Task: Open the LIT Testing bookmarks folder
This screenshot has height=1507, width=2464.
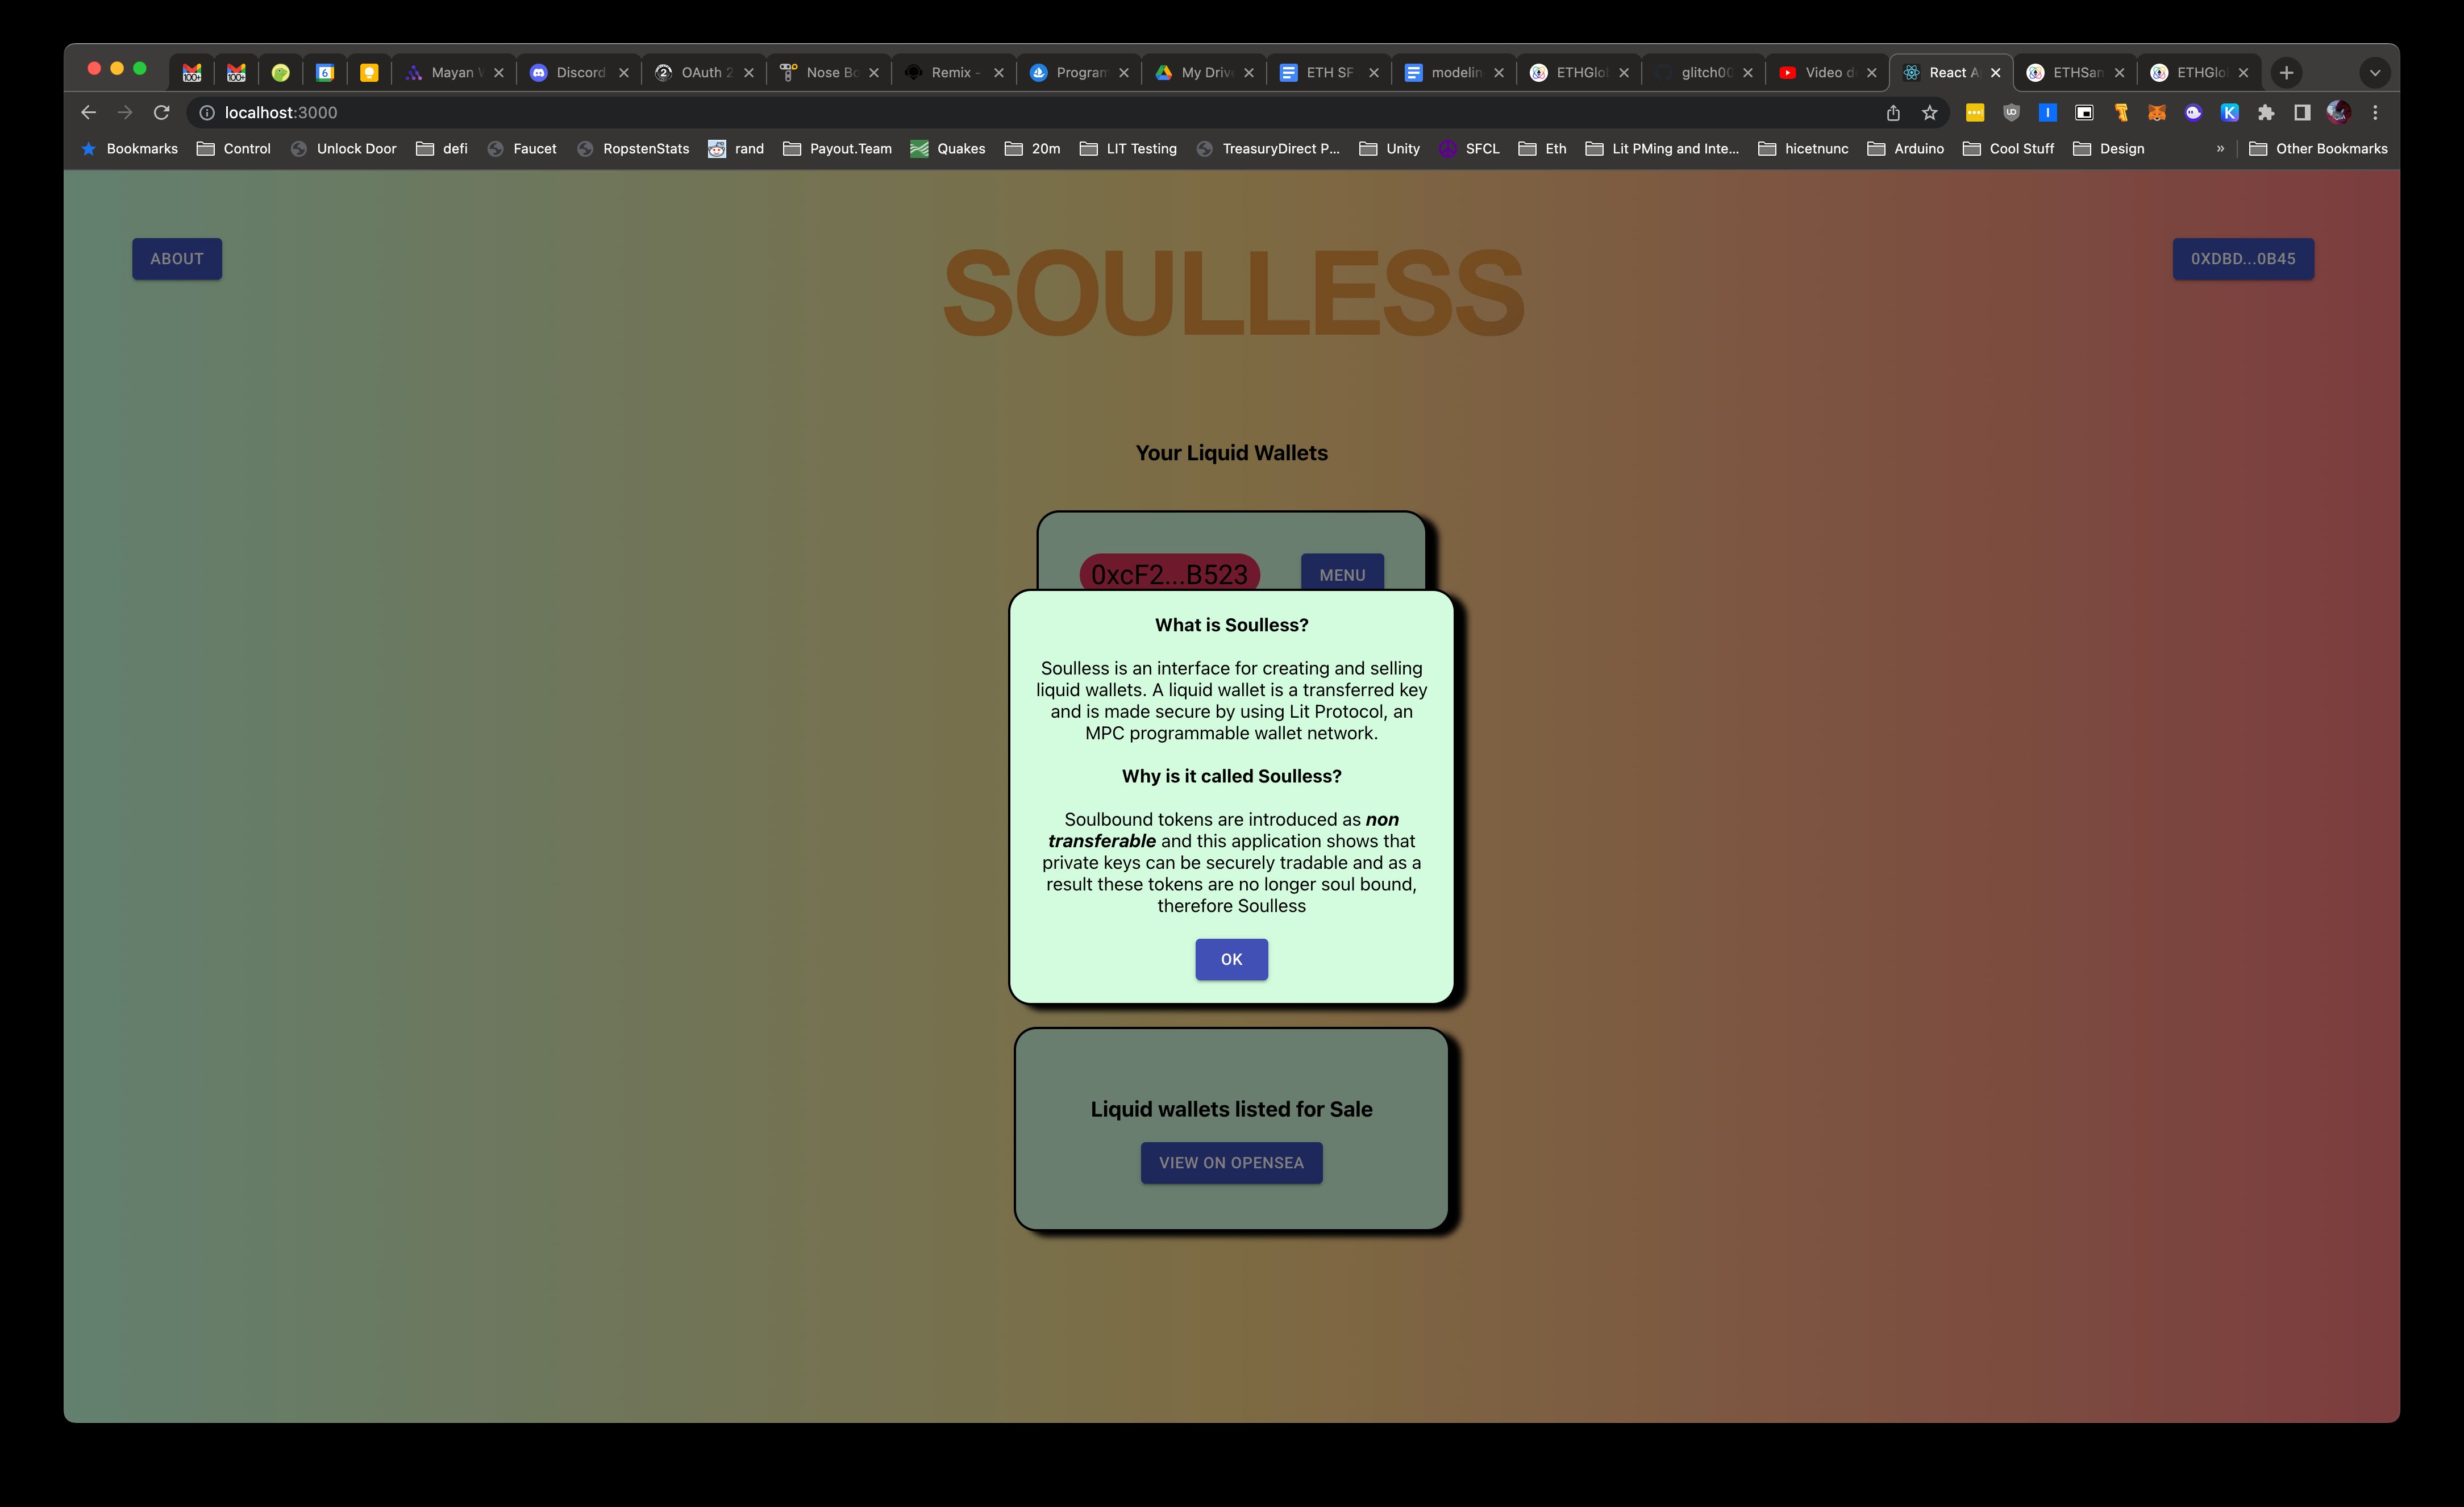Action: [x=1128, y=149]
